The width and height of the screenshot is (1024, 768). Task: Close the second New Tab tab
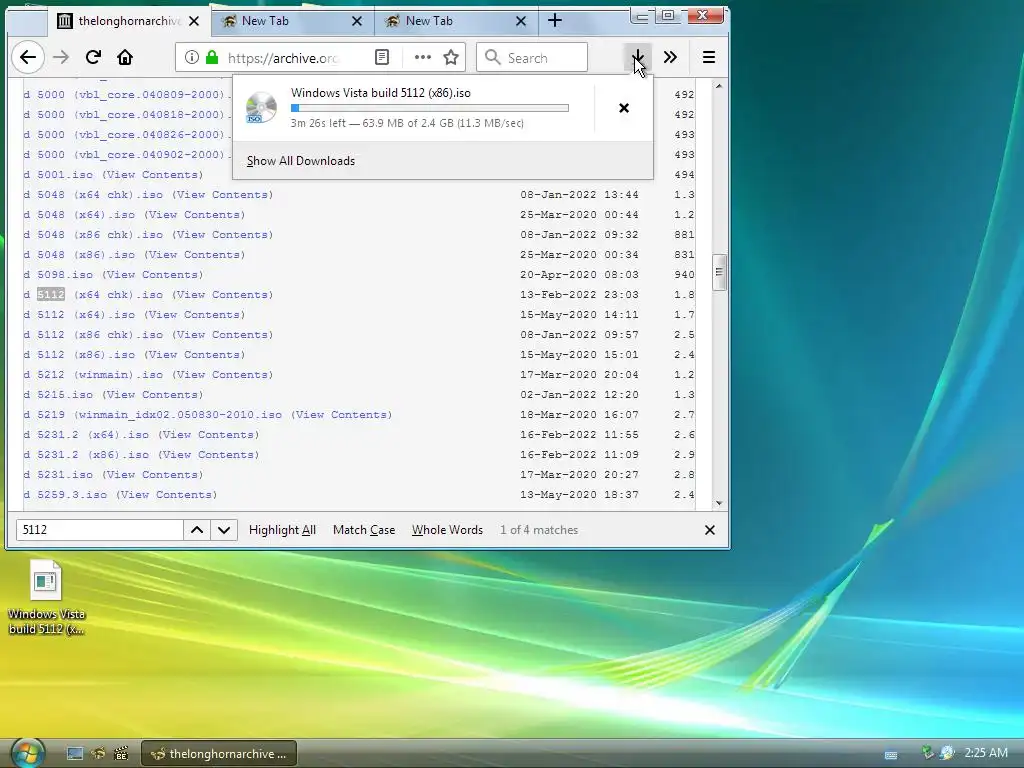[357, 21]
